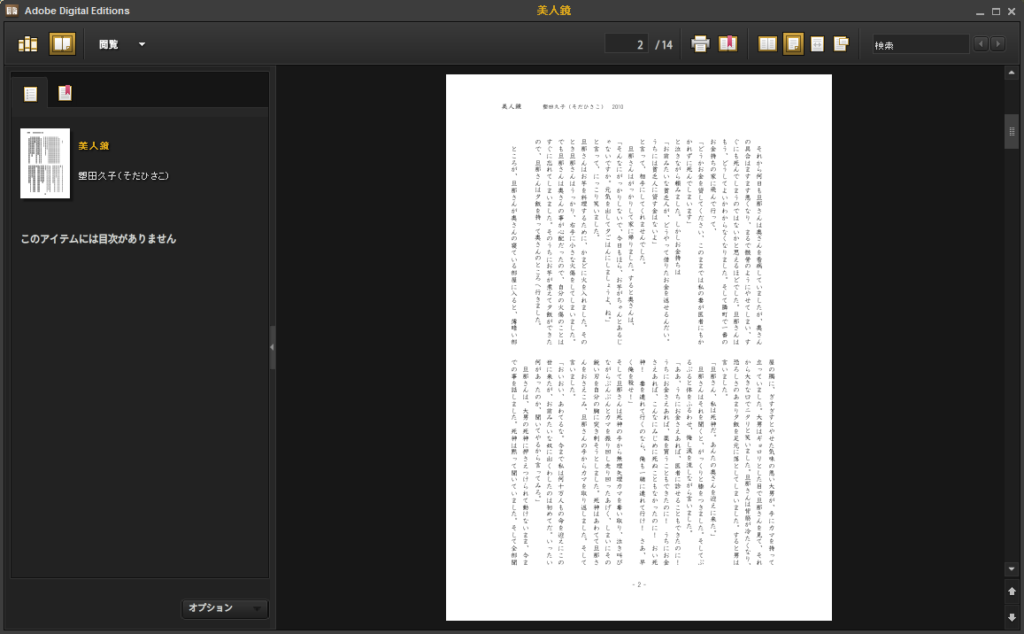Screen dimensions: 1024x634
Task: Open the 閲覧 dropdown menu
Action: tap(122, 44)
